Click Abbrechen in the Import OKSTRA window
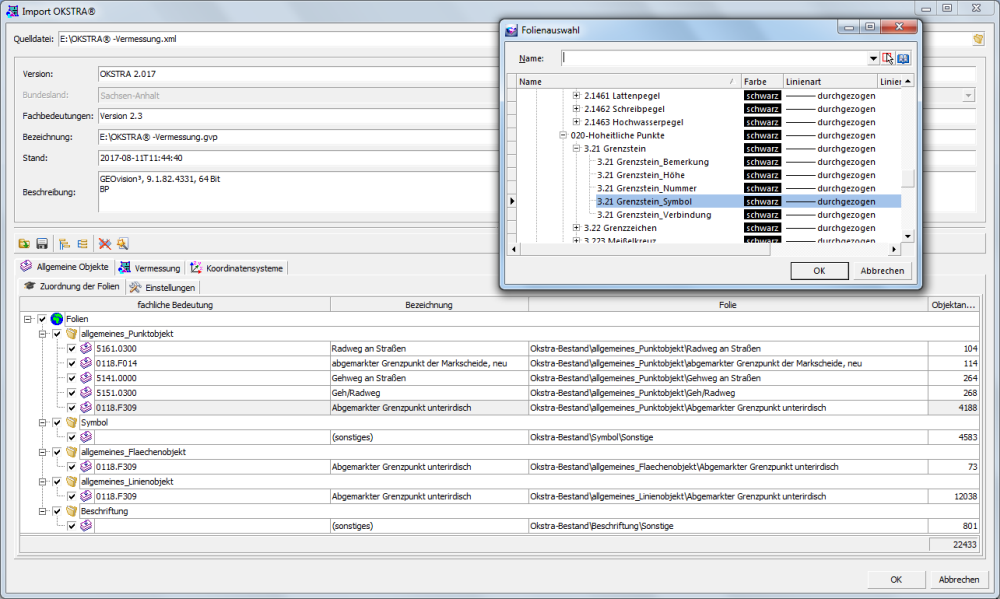 959,579
